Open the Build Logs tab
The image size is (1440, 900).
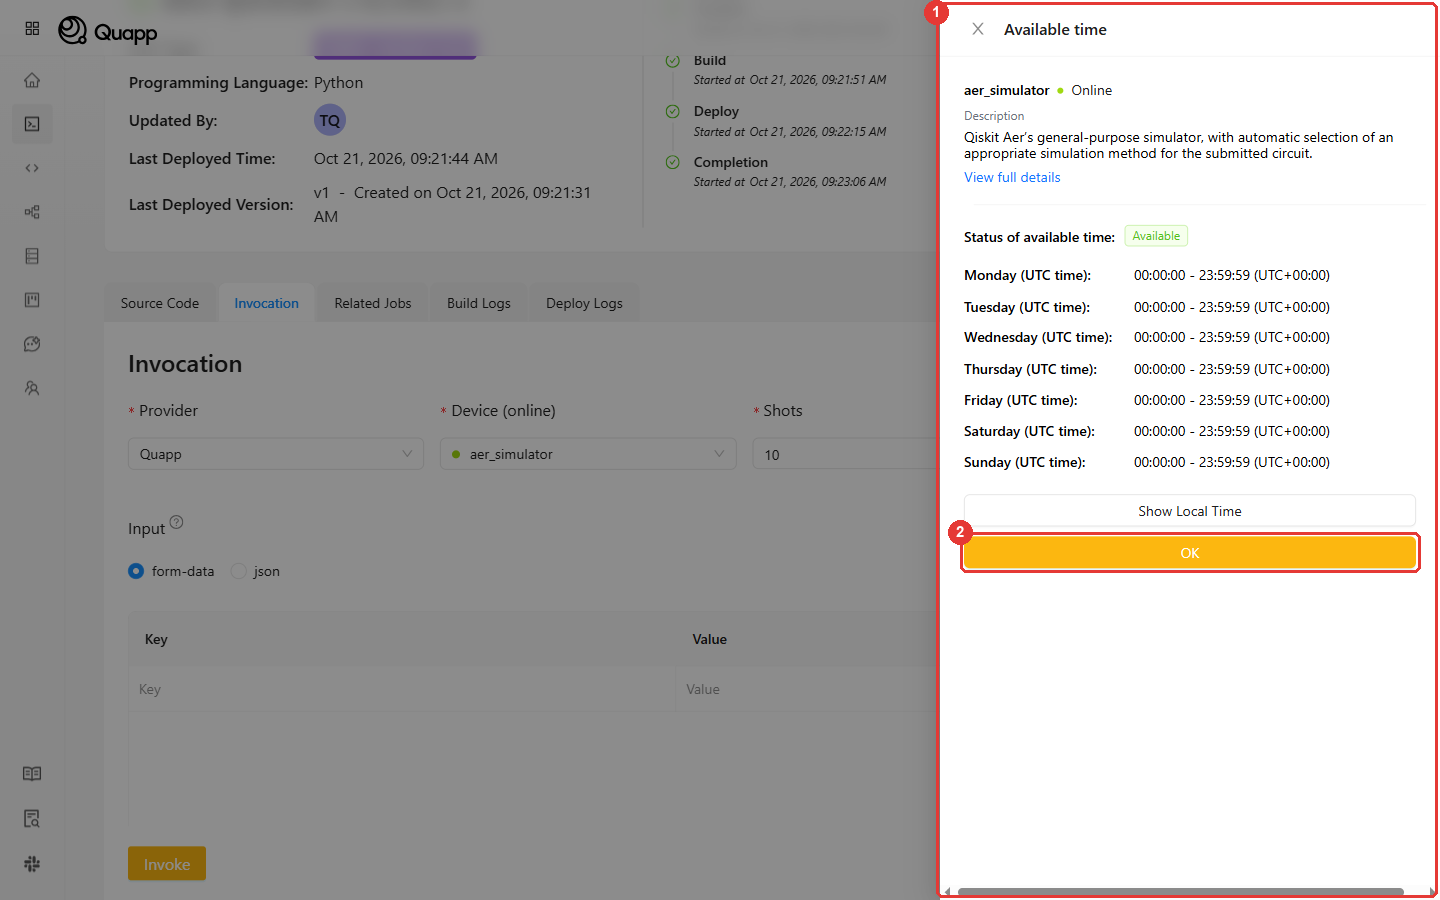[479, 303]
